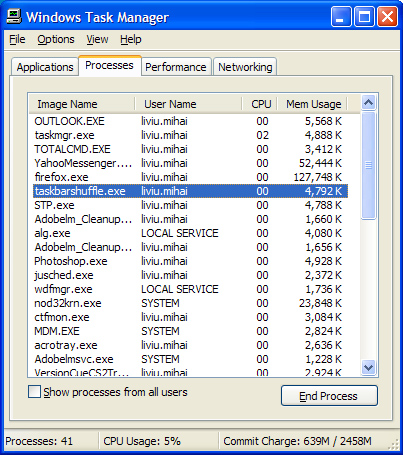
Task: Select the firefox.exe process
Action: (190, 177)
